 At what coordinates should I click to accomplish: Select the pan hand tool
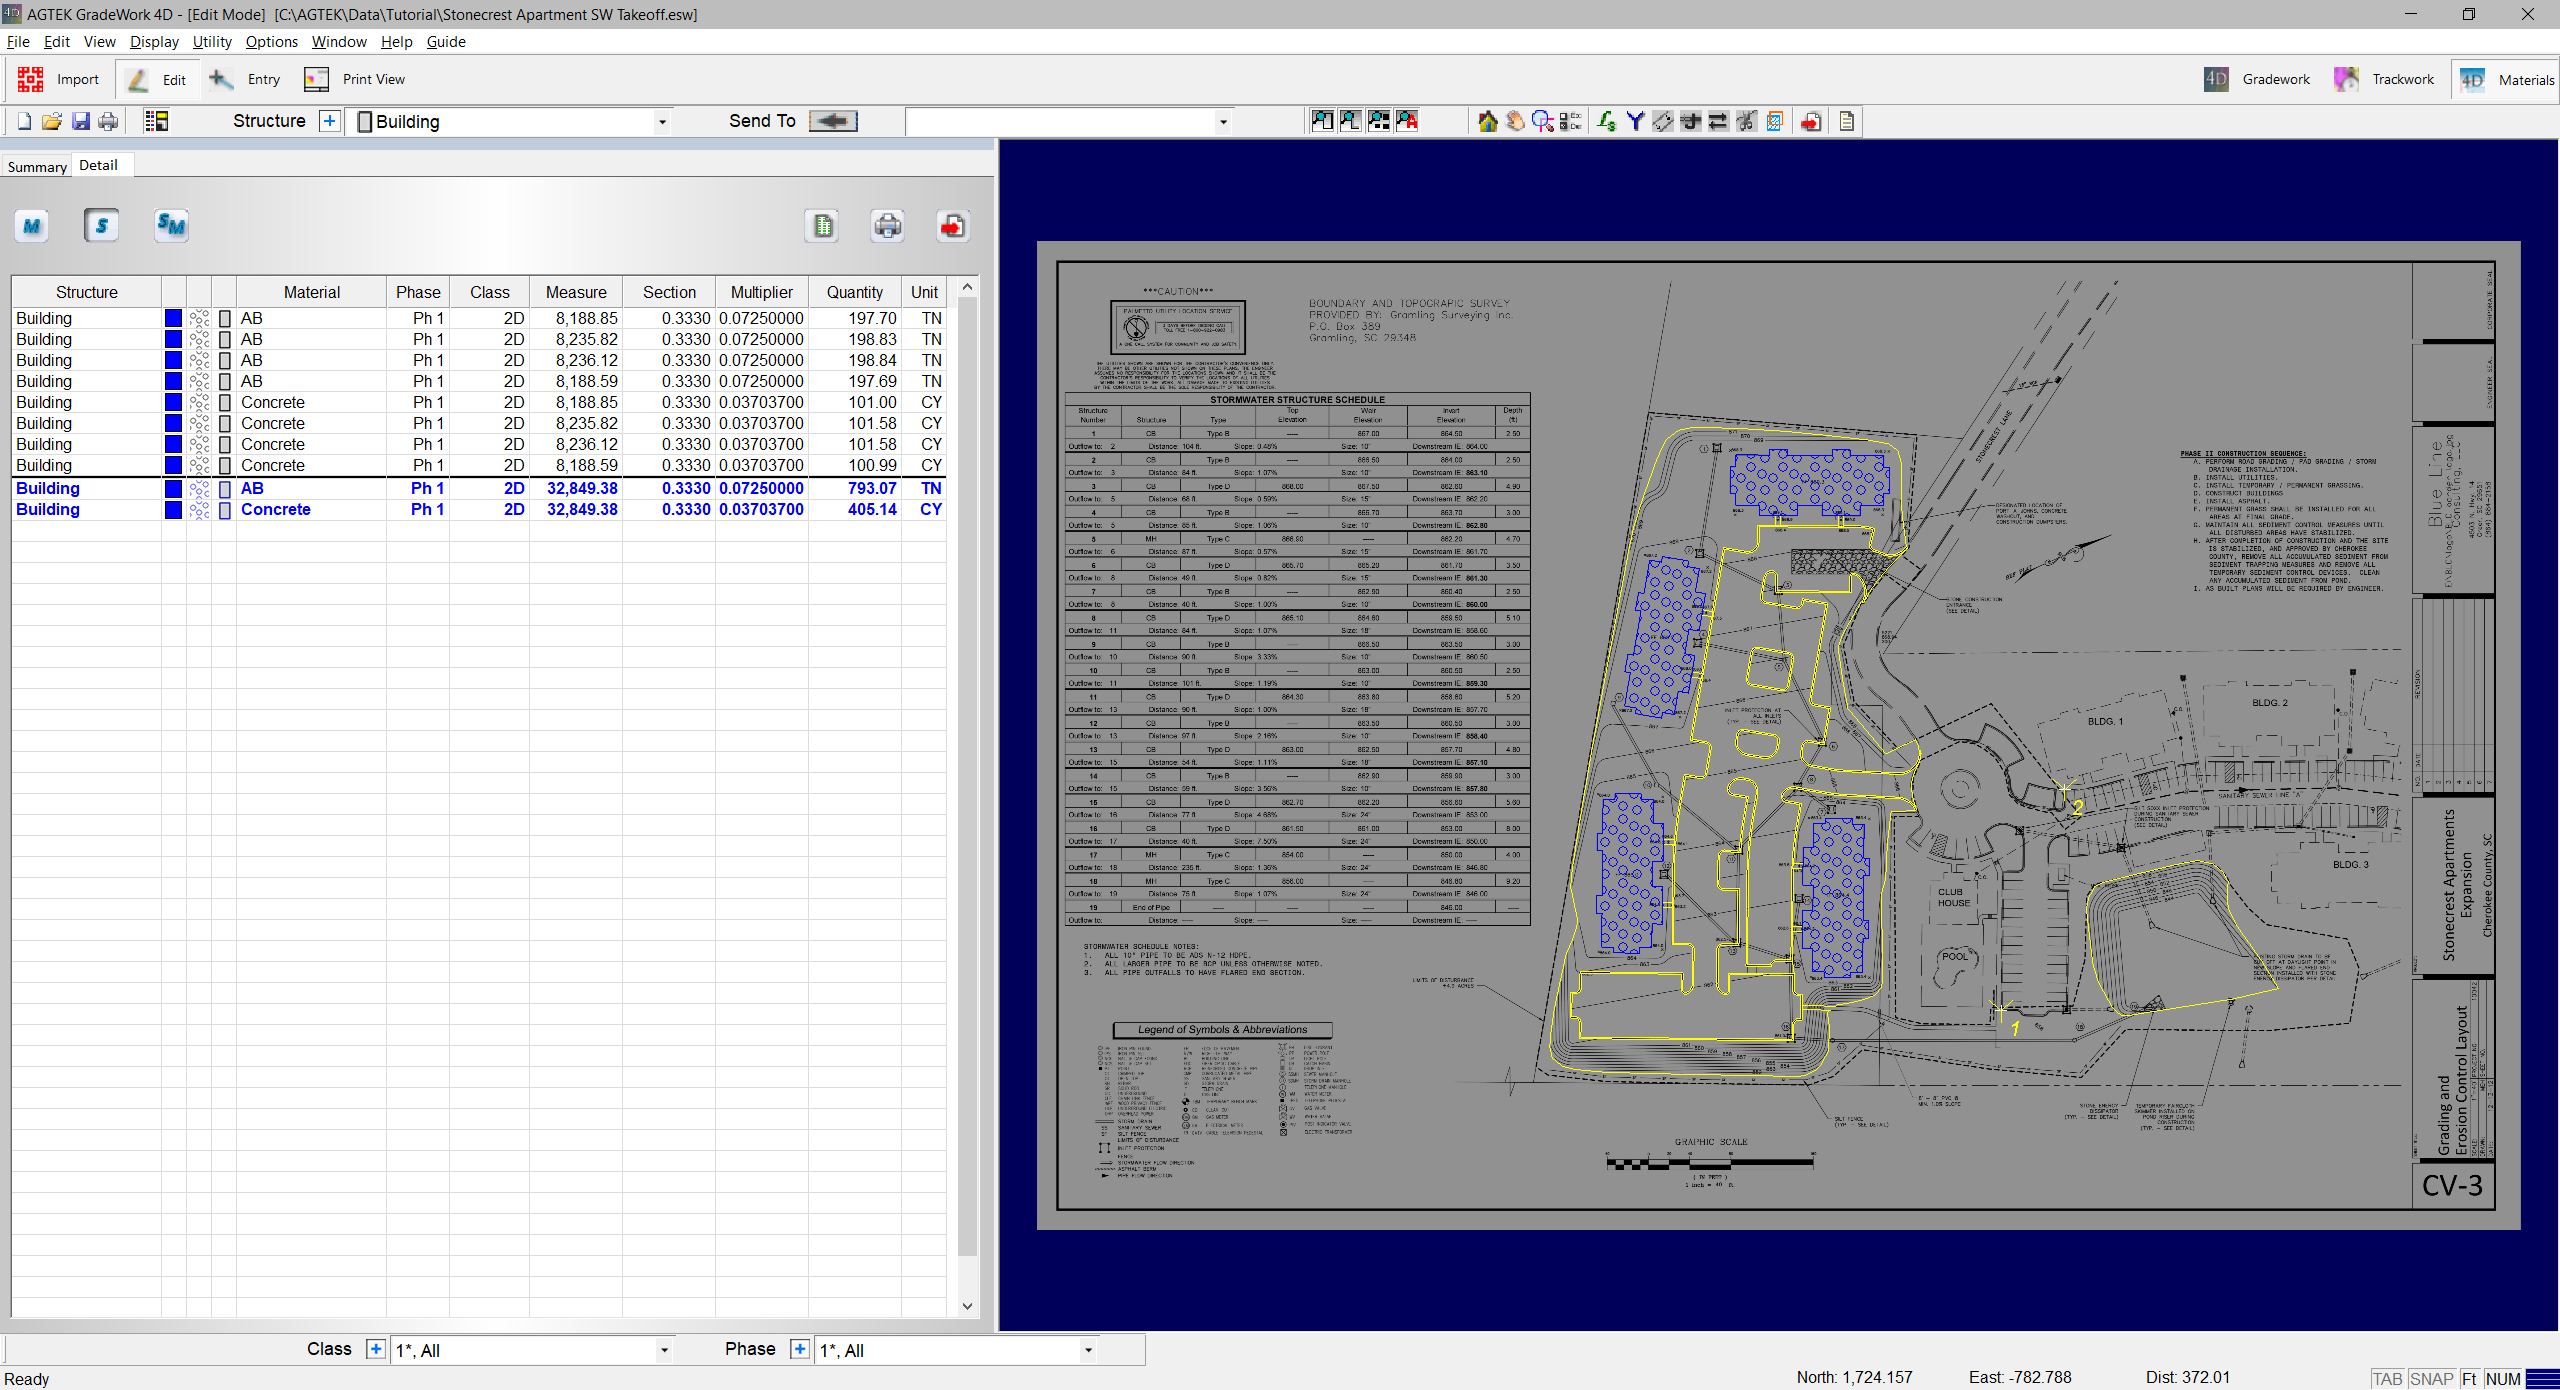coord(1515,121)
